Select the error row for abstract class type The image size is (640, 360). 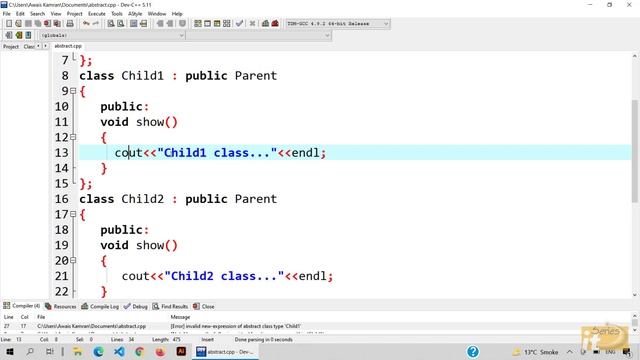(x=316, y=326)
